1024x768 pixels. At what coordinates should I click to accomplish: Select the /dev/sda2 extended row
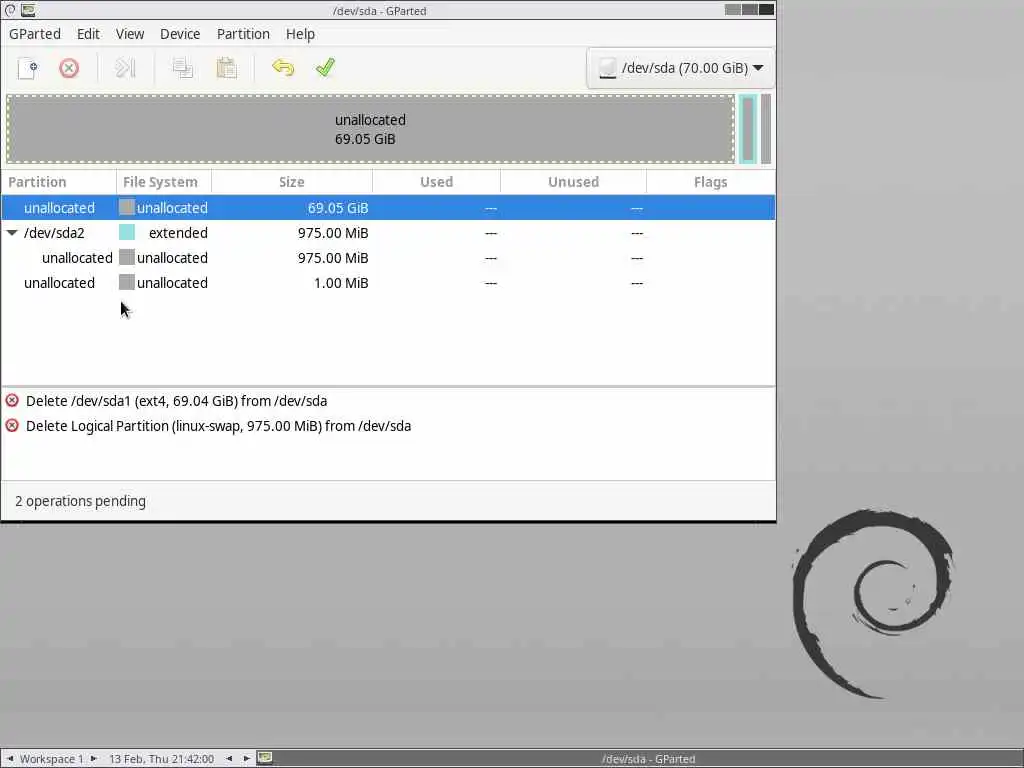(388, 232)
